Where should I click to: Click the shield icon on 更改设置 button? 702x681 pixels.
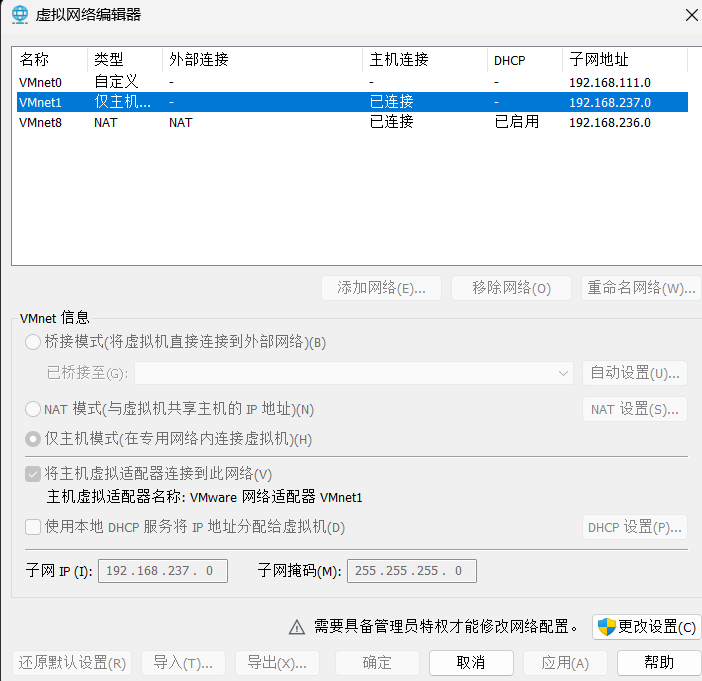point(607,626)
